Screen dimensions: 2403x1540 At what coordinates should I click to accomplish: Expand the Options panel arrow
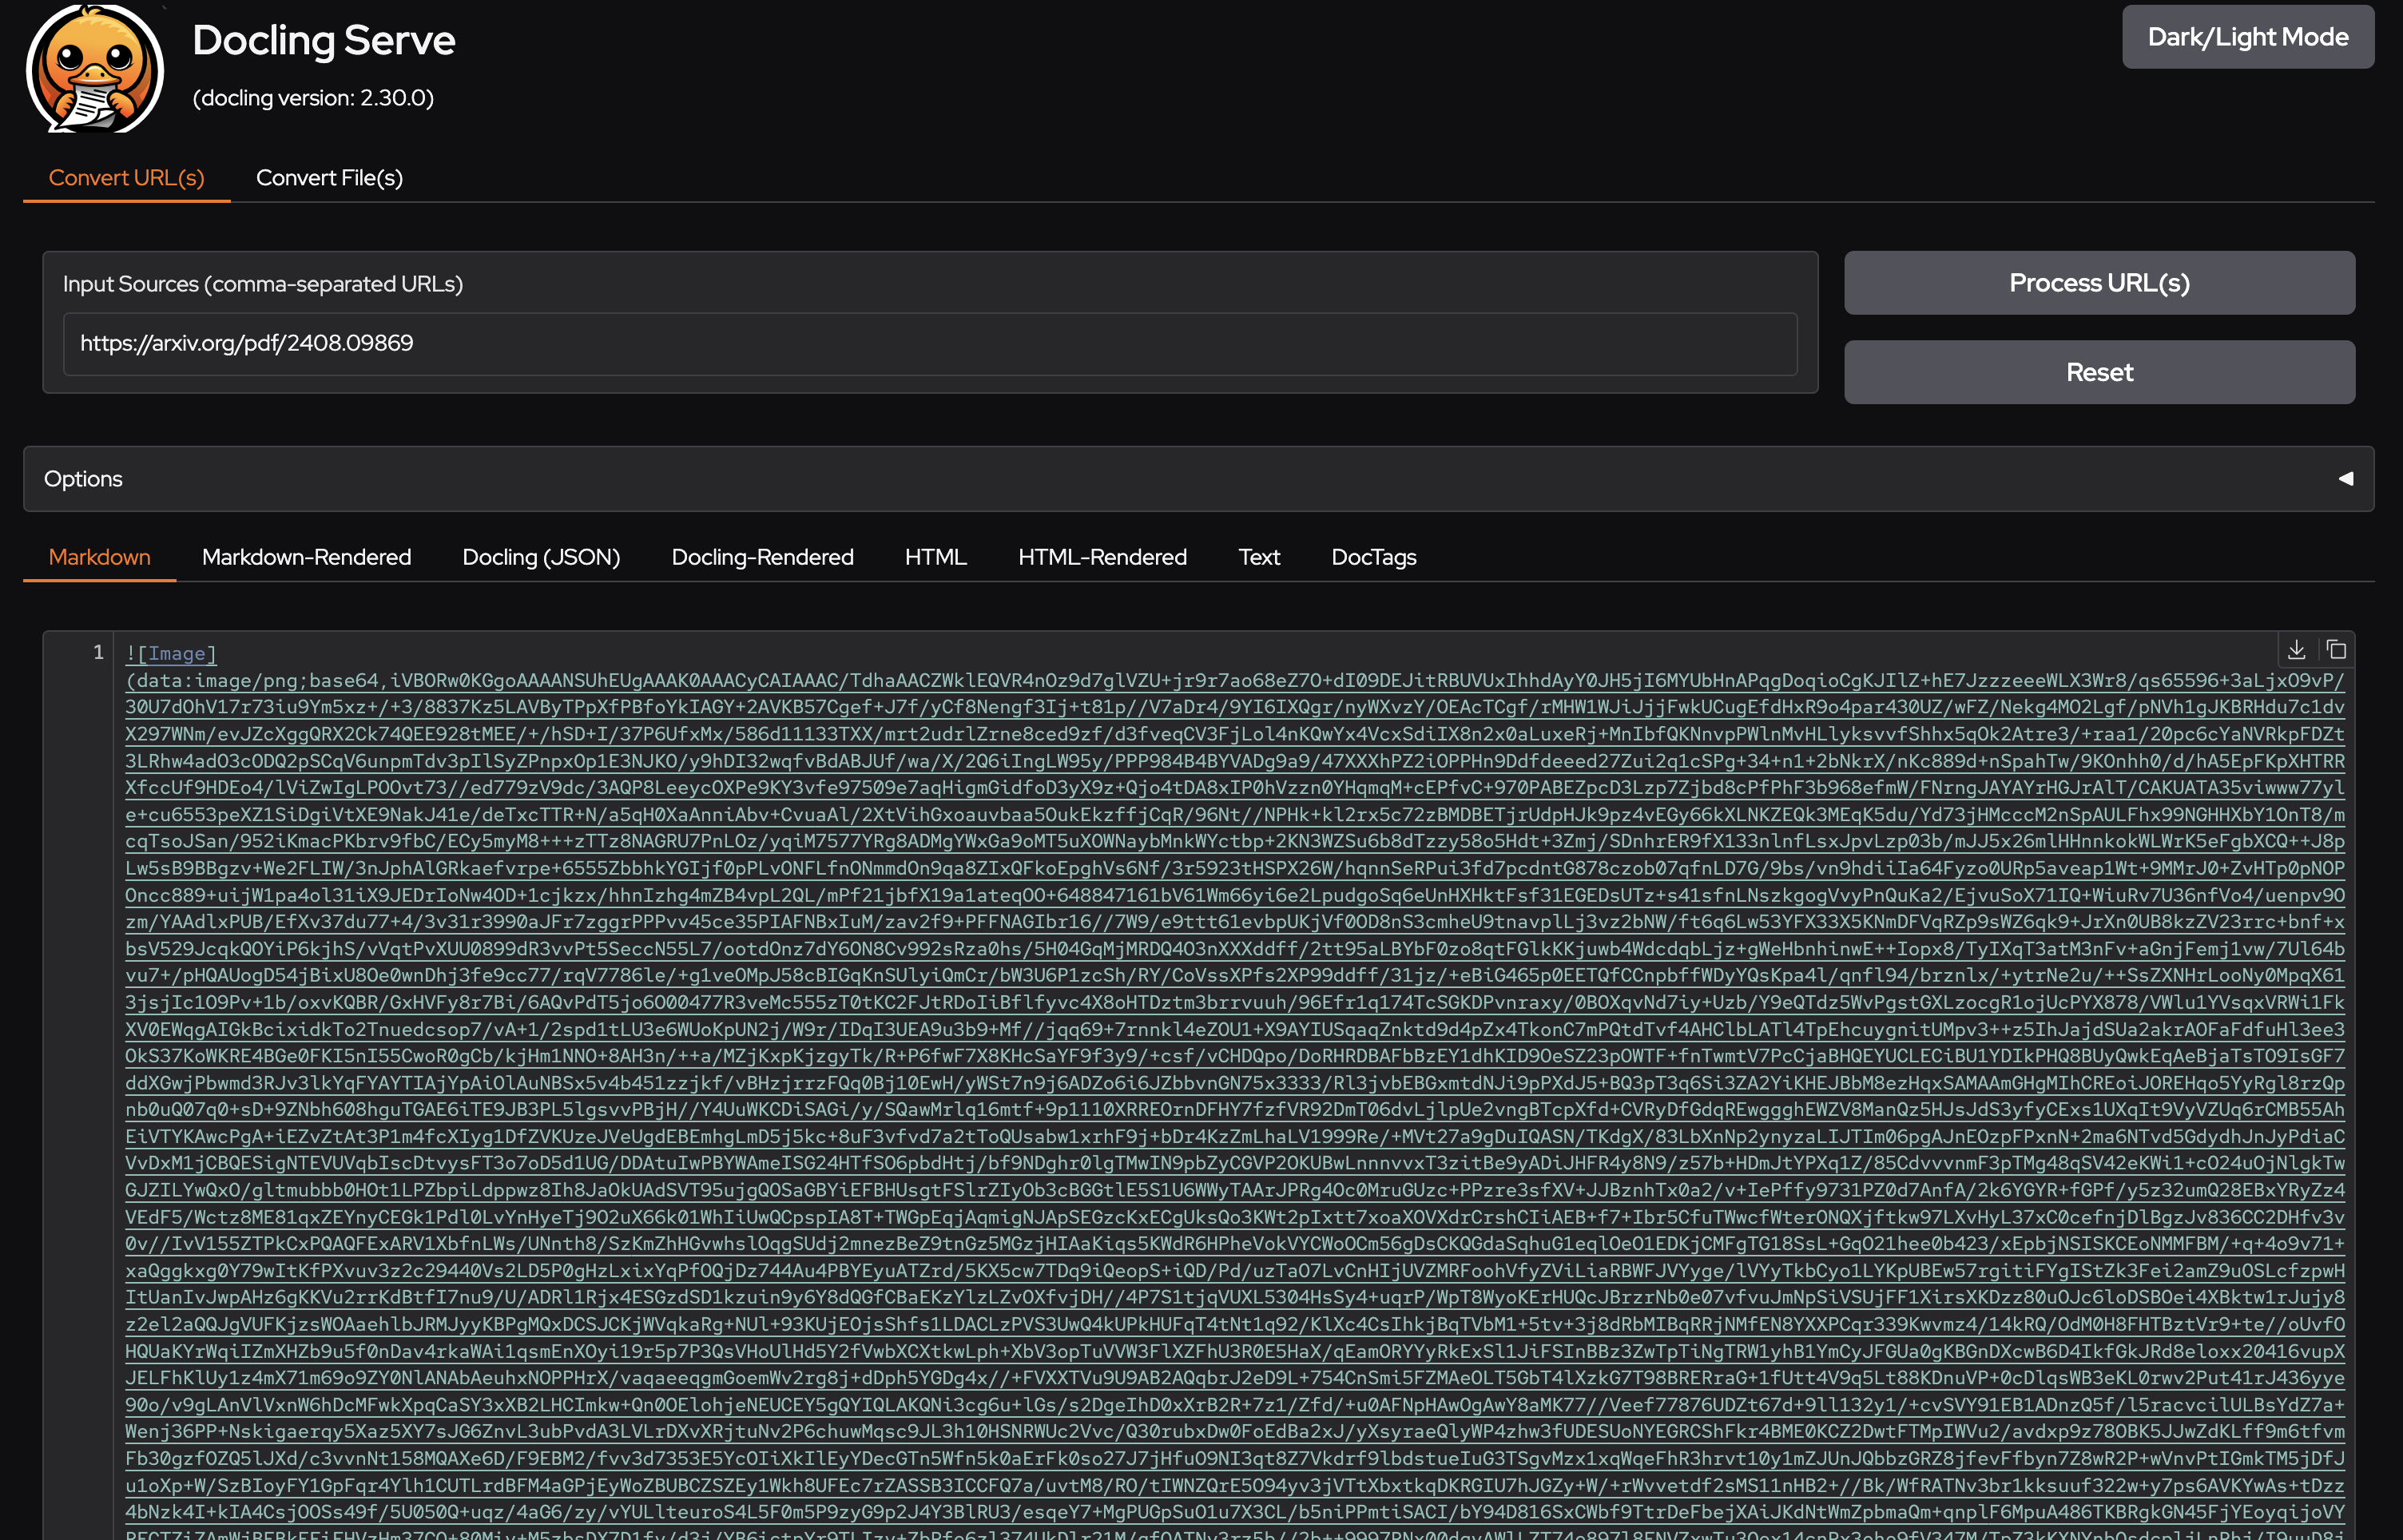click(x=2345, y=479)
